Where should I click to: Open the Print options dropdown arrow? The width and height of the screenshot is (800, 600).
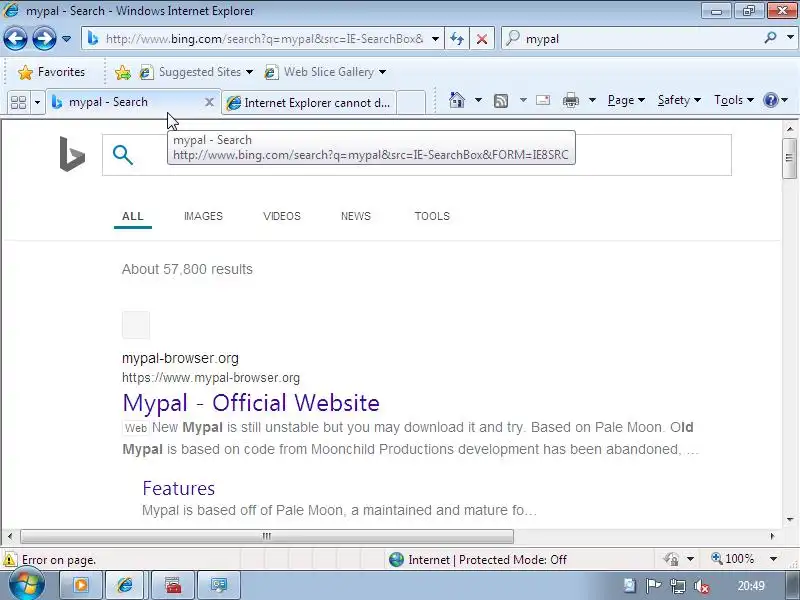592,100
